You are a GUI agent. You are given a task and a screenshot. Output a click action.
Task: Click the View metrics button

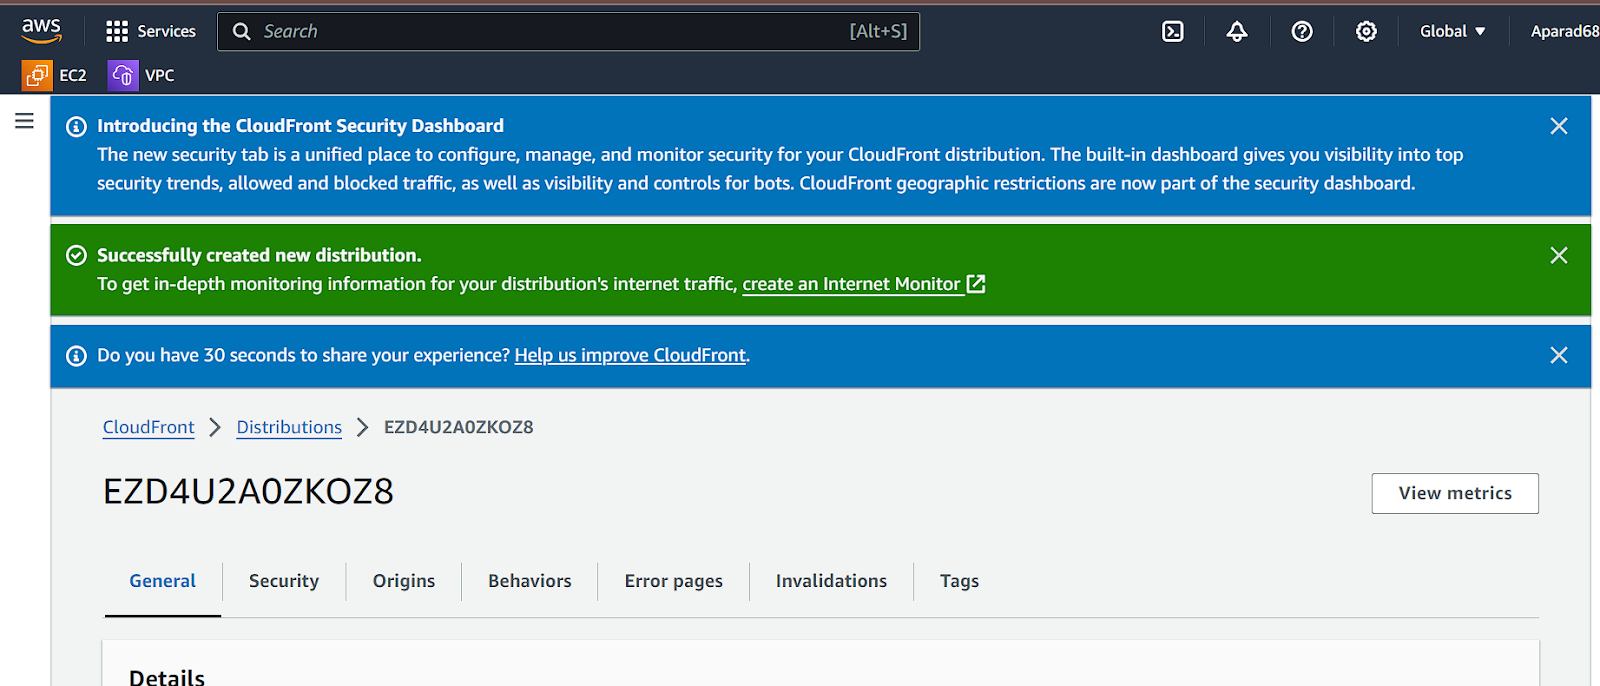[1455, 493]
